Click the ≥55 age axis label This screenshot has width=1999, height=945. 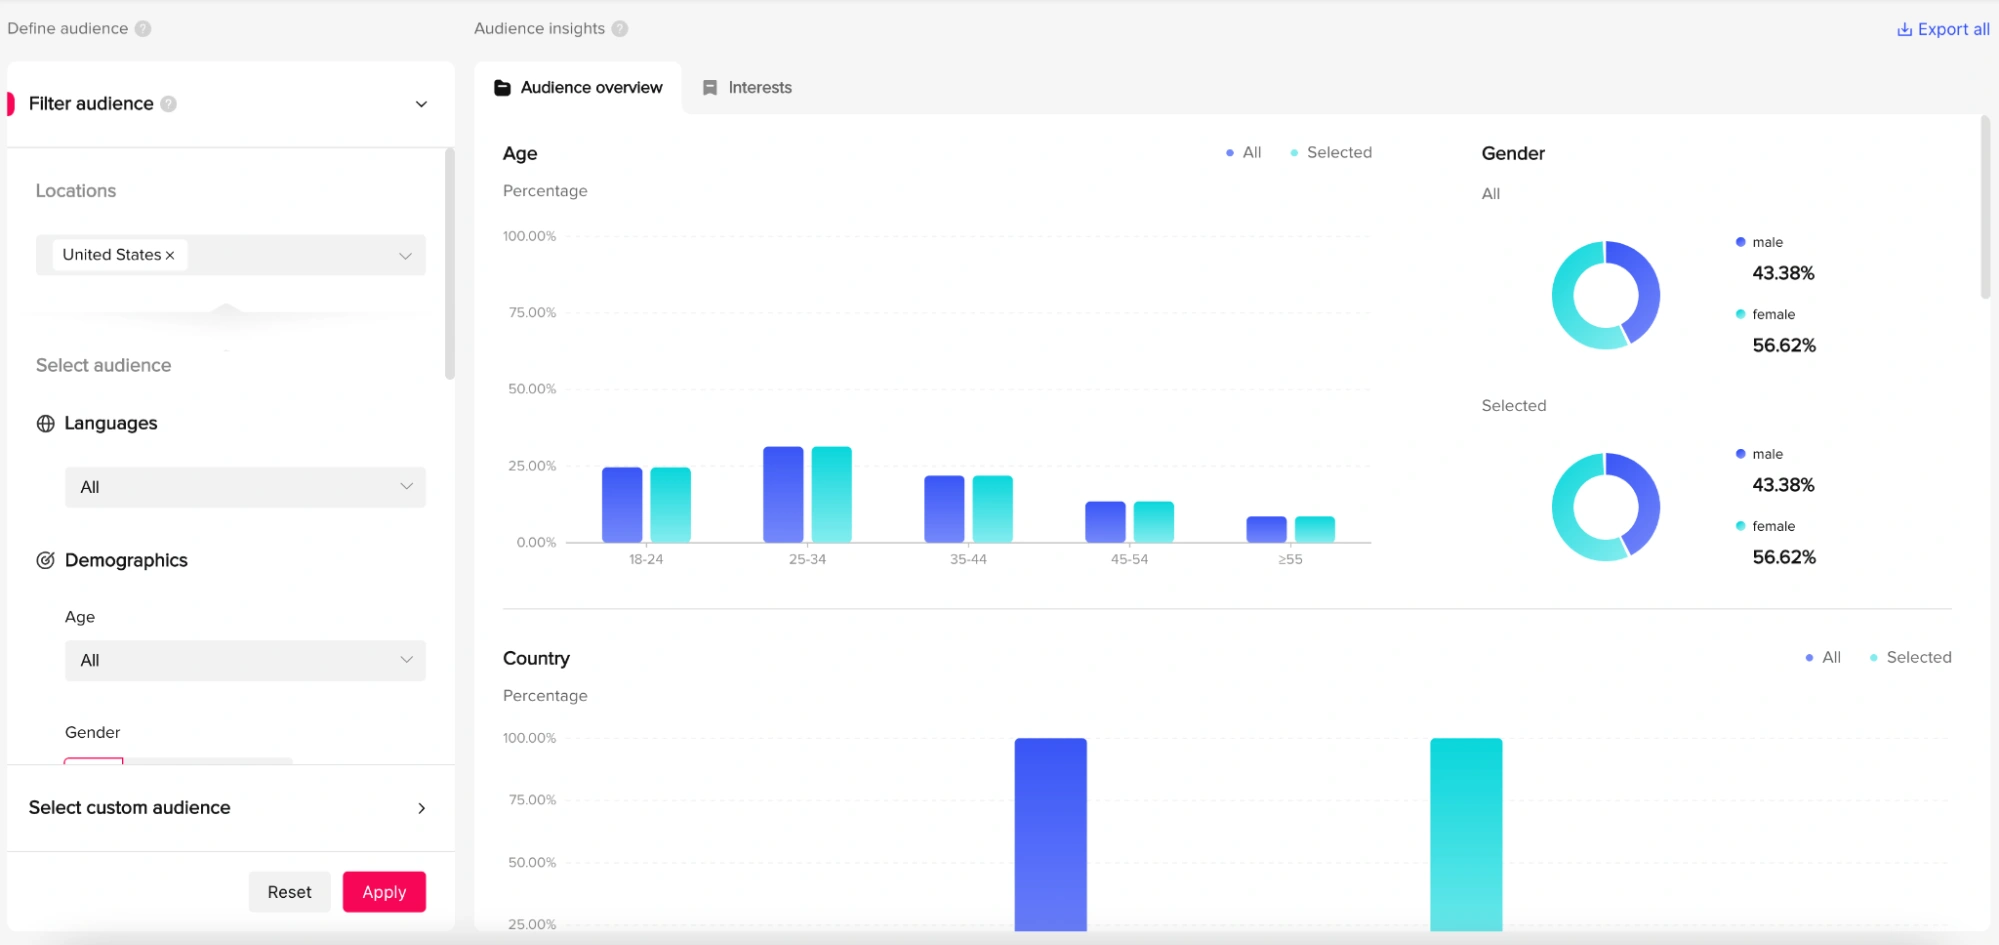tap(1290, 560)
